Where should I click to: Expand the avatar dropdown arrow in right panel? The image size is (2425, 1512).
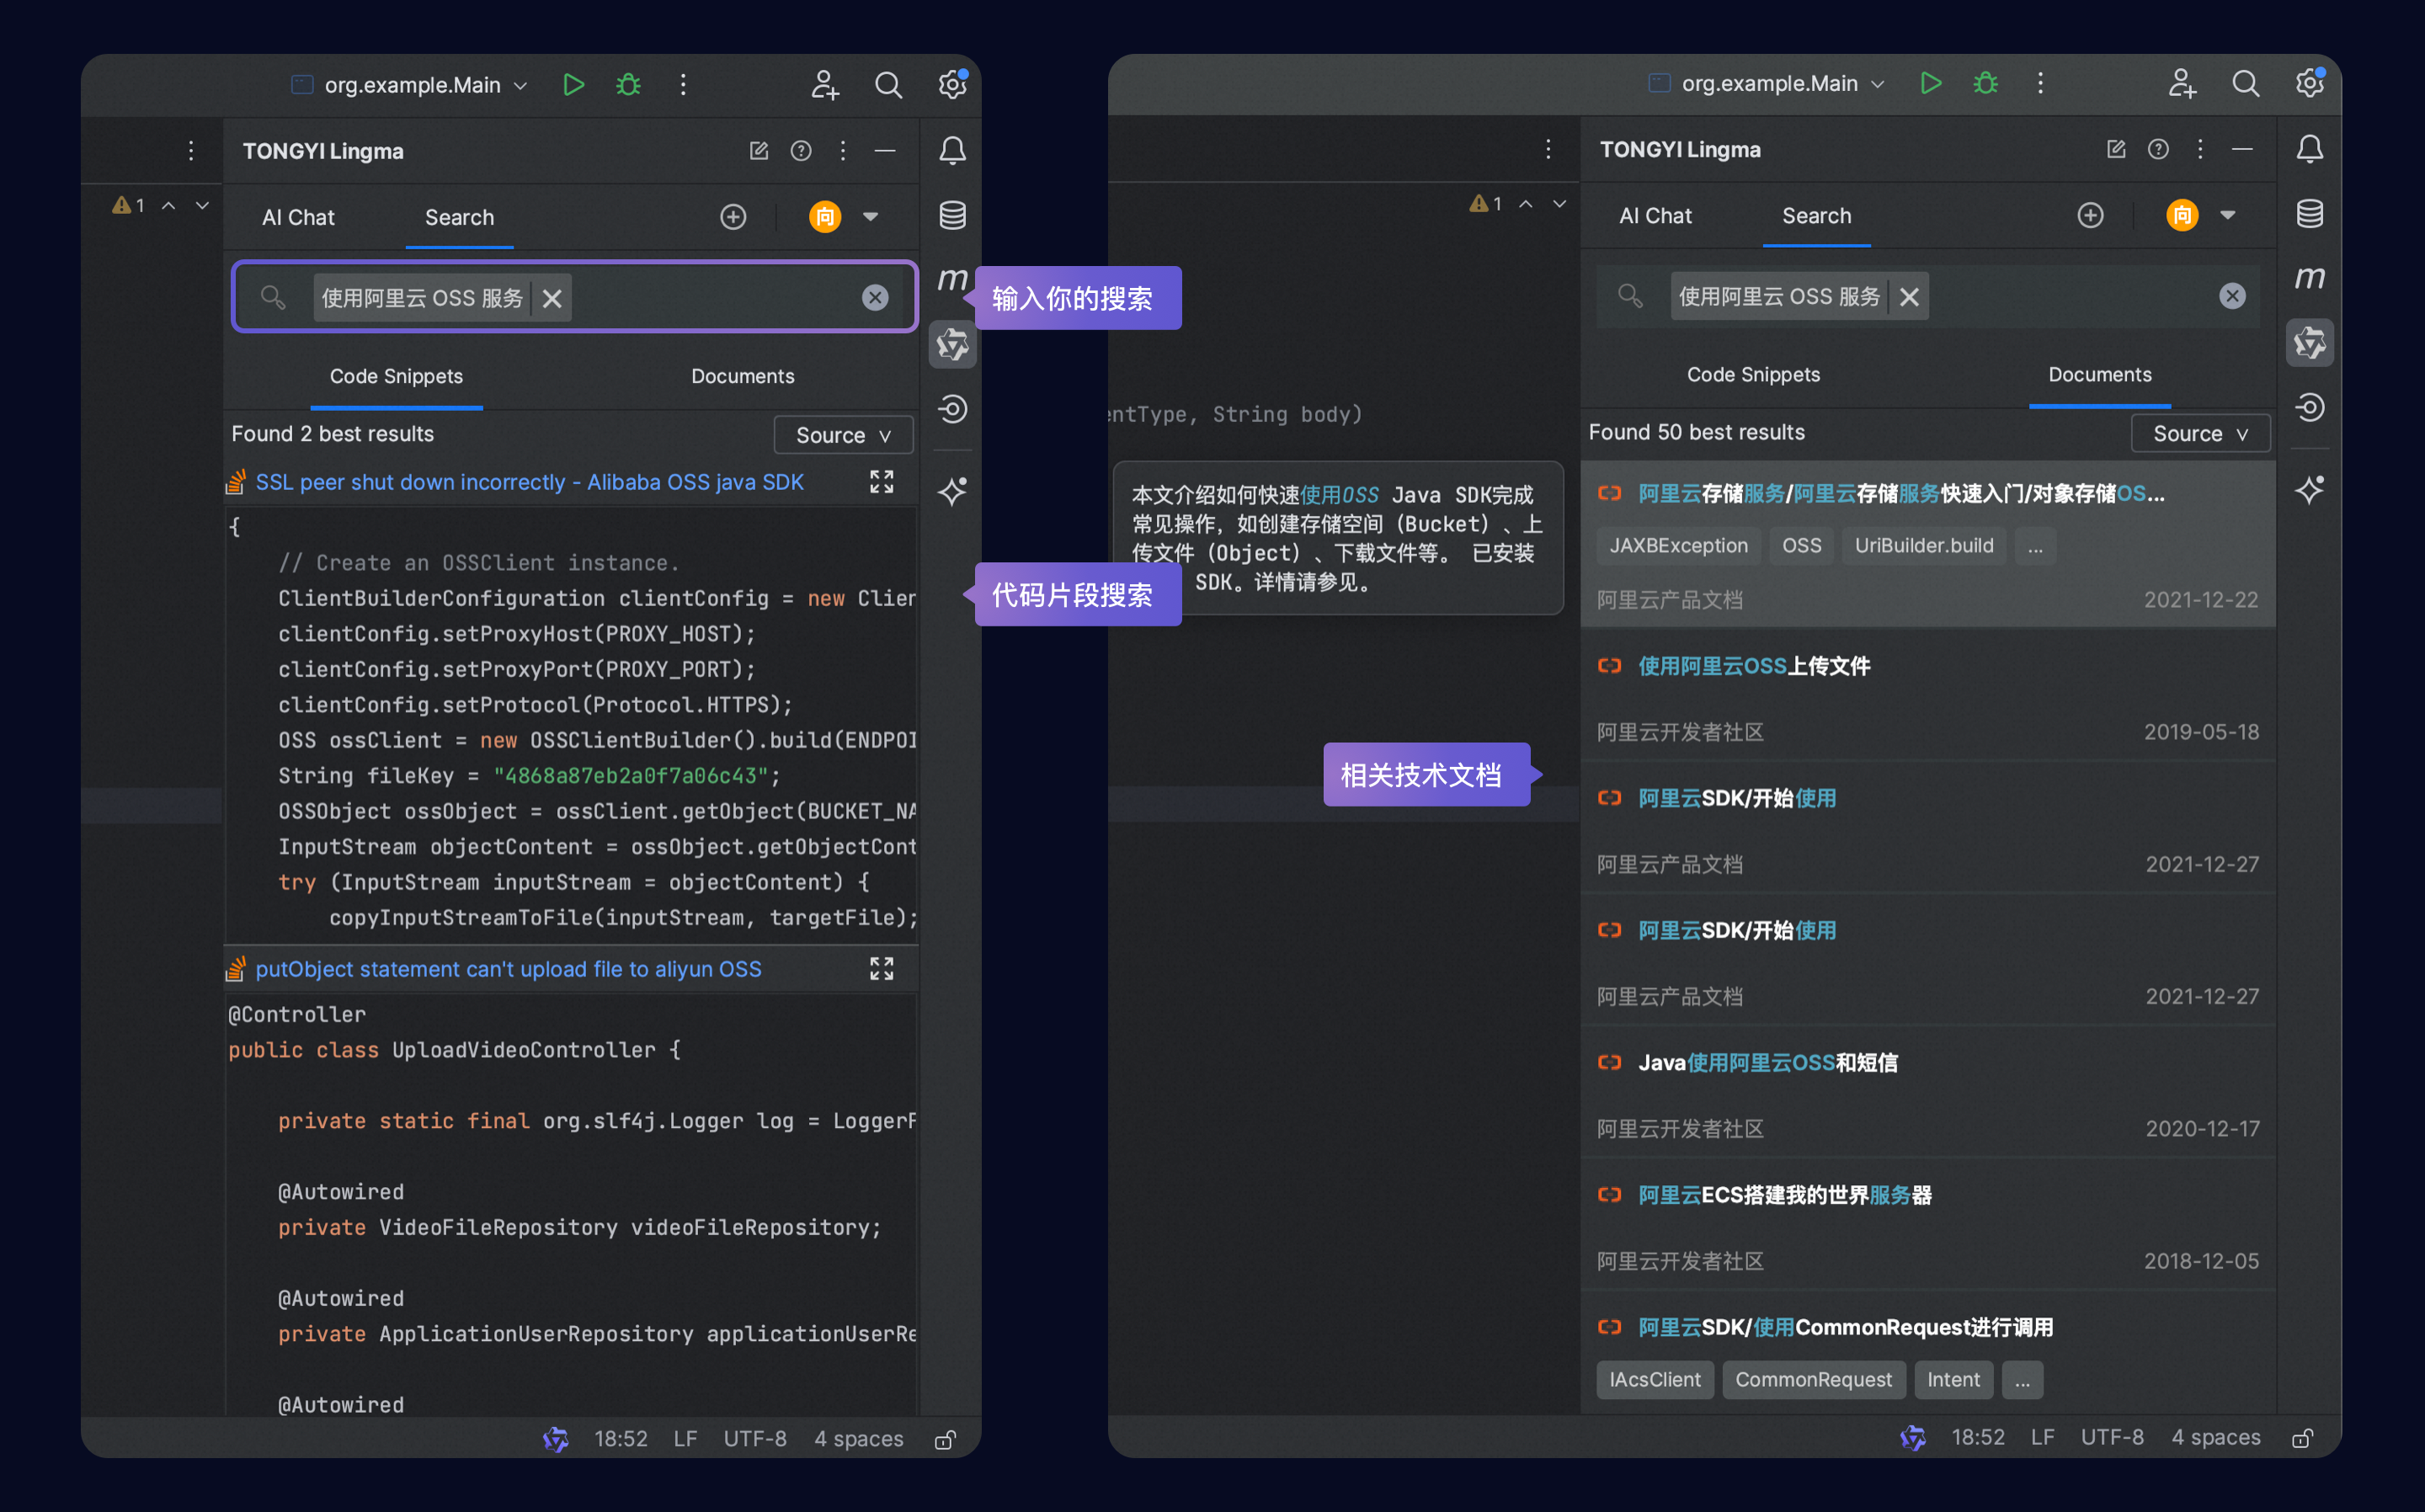[x=2227, y=215]
